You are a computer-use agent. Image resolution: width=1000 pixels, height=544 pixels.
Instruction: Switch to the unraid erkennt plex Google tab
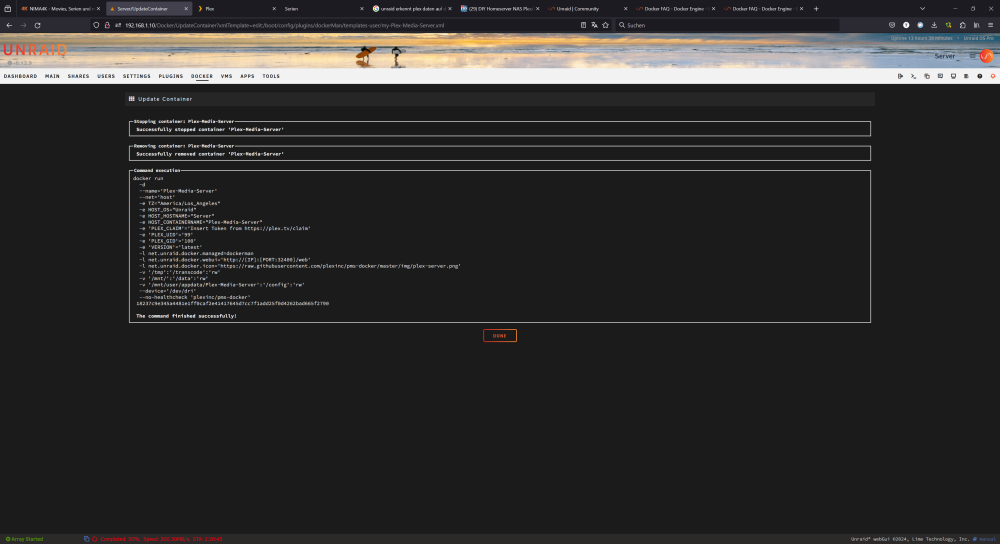click(x=412, y=9)
